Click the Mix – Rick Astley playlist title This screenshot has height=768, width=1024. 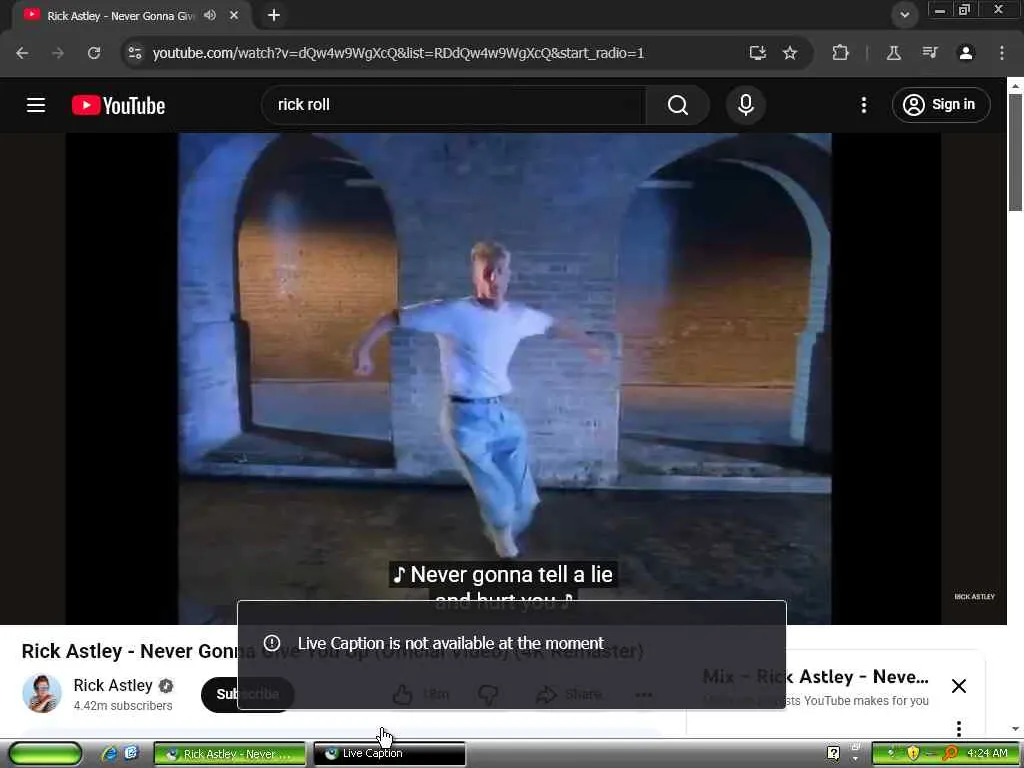815,677
